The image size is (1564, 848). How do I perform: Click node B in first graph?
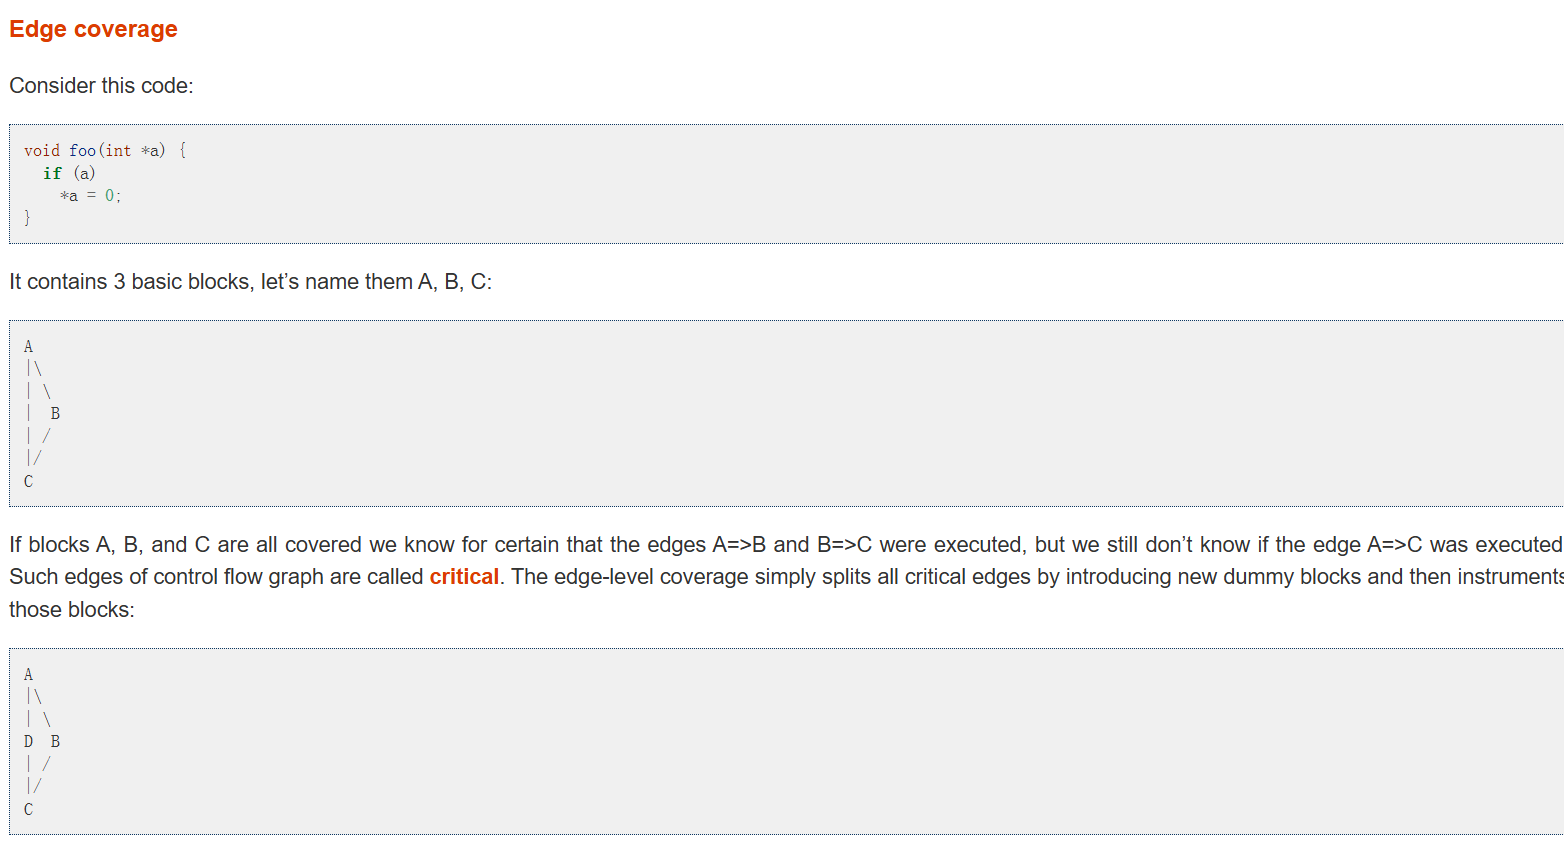click(x=55, y=413)
